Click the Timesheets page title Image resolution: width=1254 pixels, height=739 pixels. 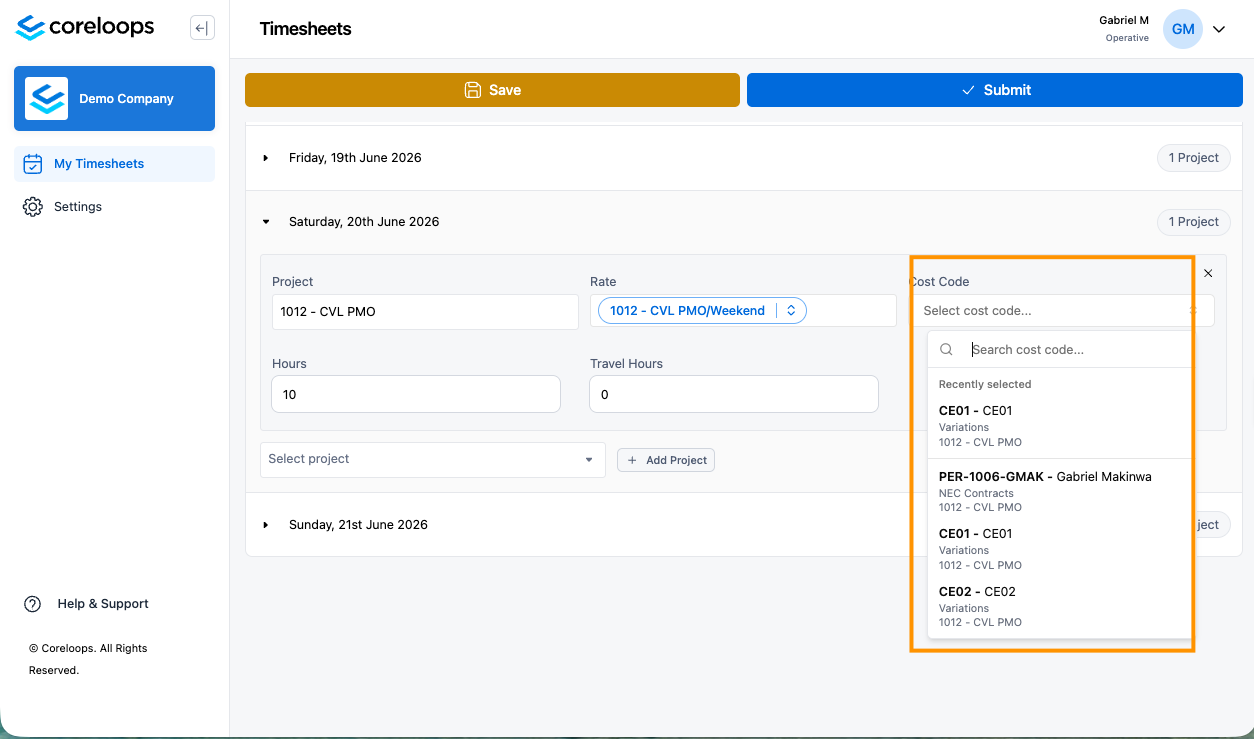(305, 29)
